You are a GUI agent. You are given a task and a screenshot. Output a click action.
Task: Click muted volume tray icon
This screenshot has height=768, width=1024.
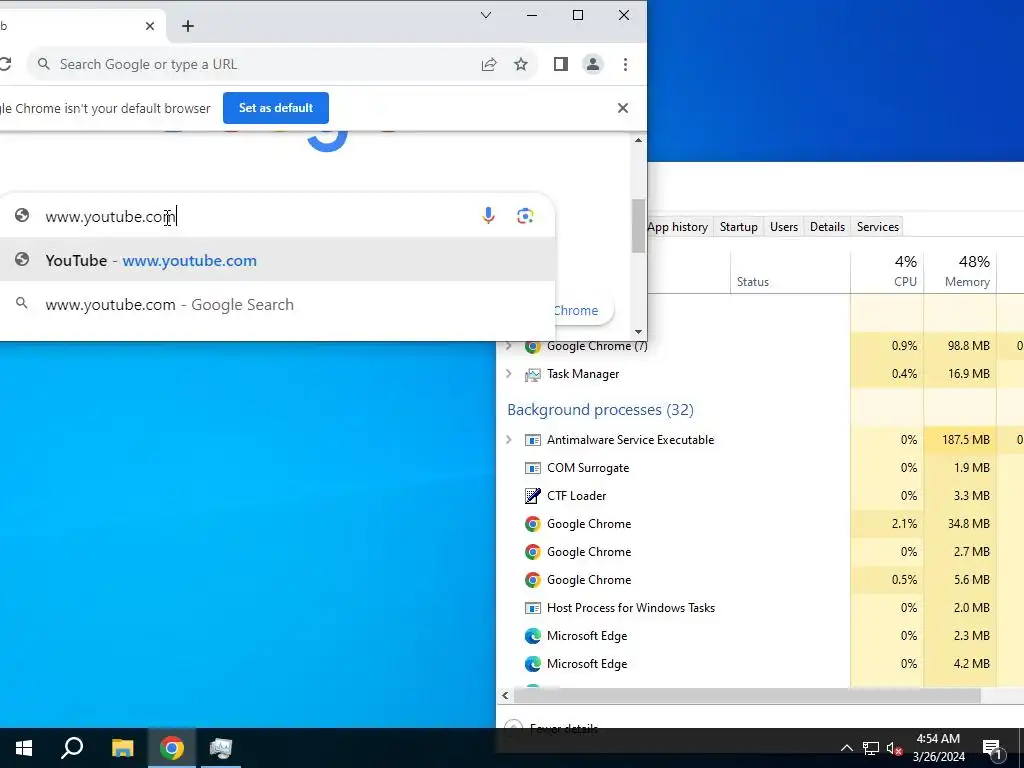(895, 748)
